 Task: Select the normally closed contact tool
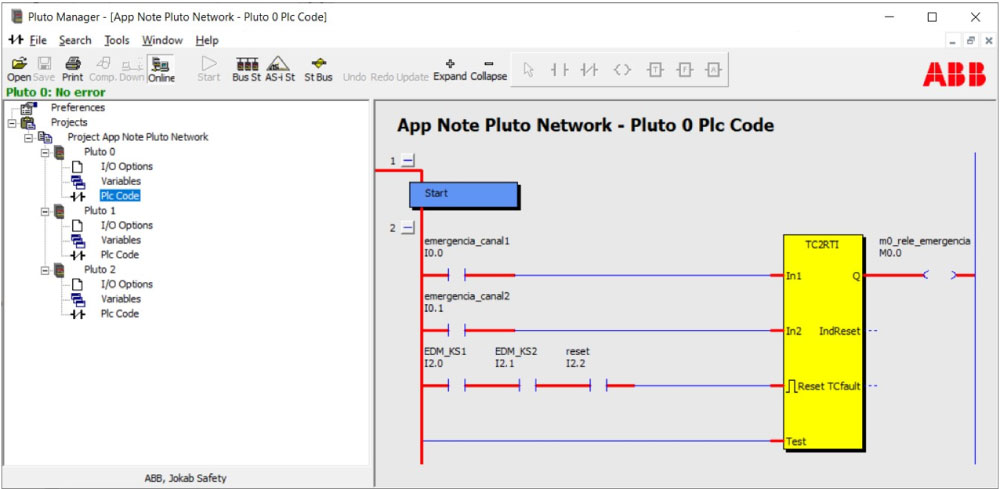pos(590,70)
